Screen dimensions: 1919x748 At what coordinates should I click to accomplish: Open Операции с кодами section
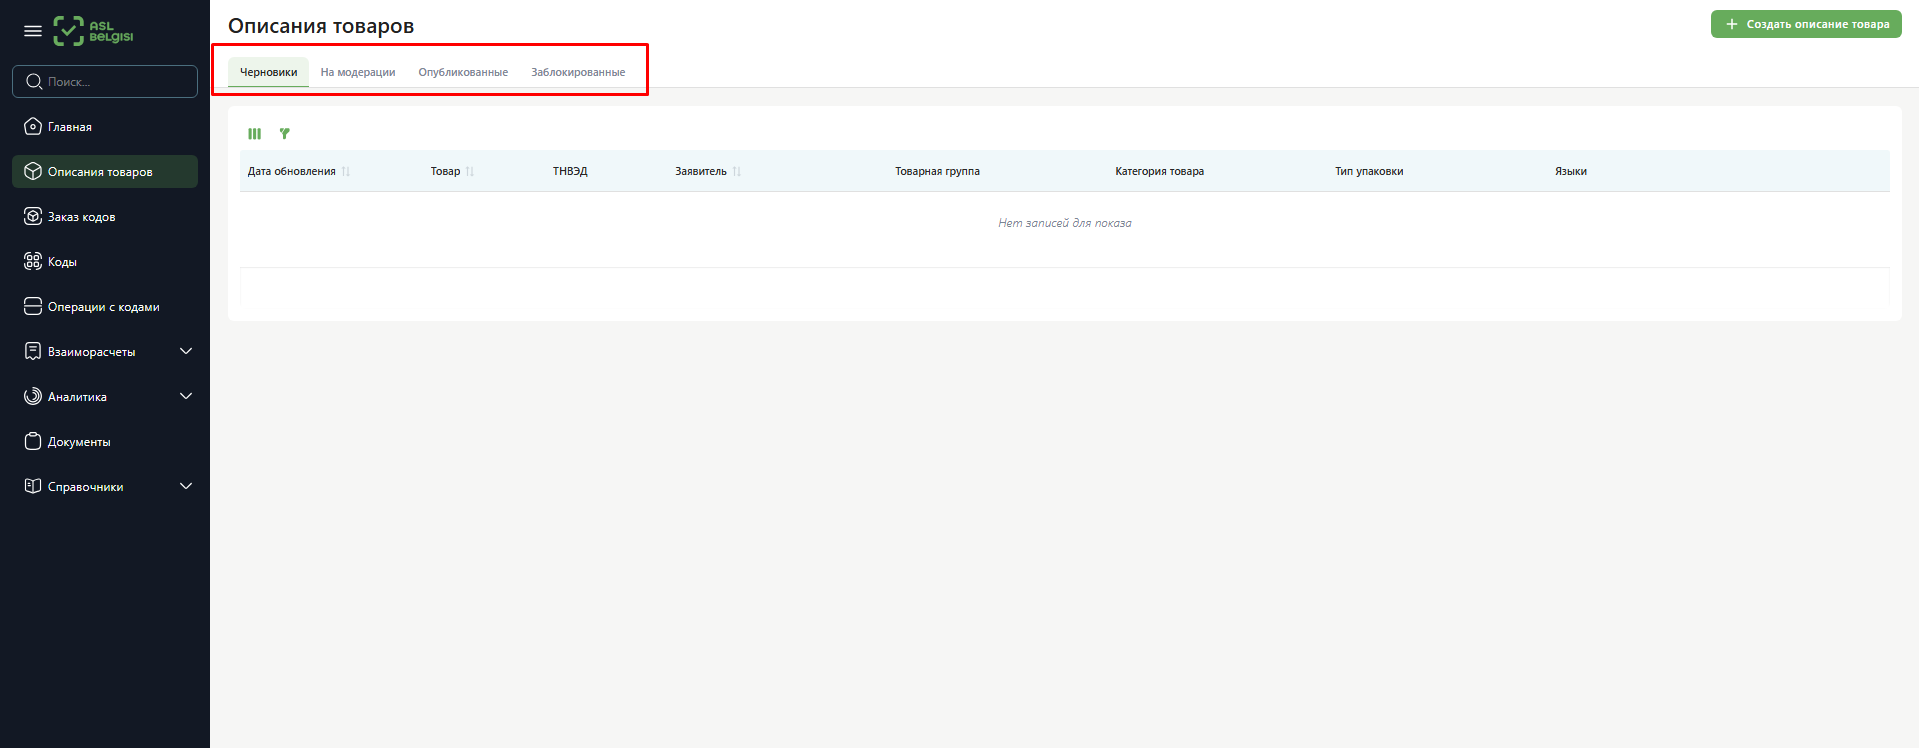tap(103, 307)
